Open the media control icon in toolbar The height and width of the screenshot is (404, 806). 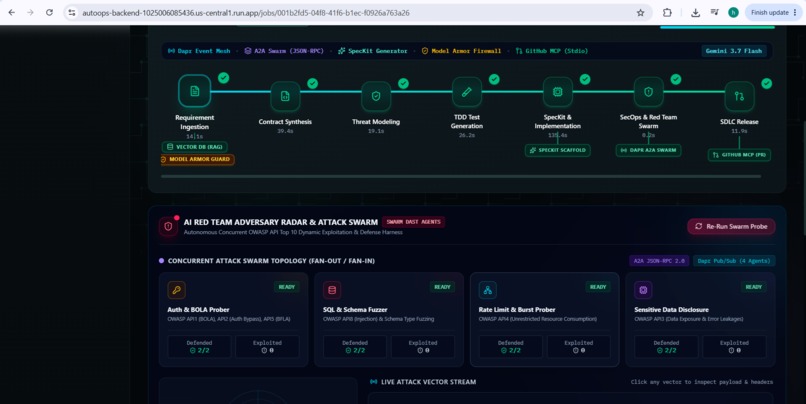[x=715, y=12]
